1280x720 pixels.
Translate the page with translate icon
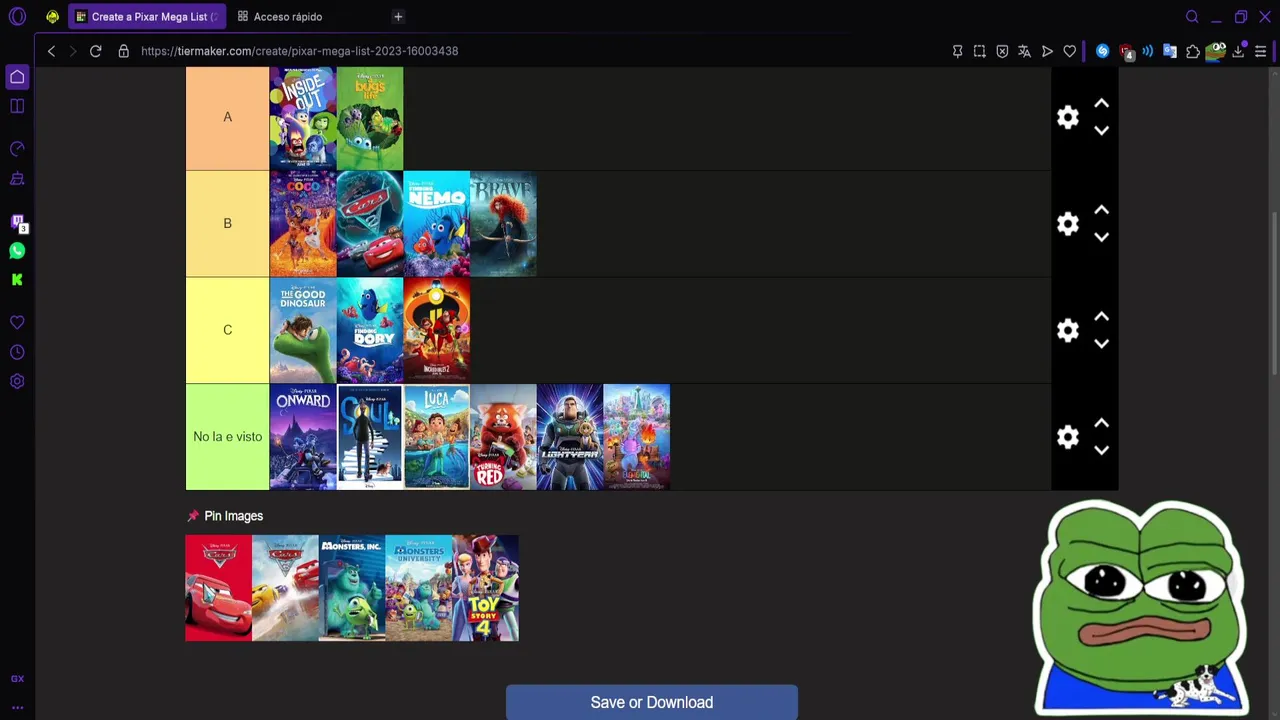[x=1024, y=51]
